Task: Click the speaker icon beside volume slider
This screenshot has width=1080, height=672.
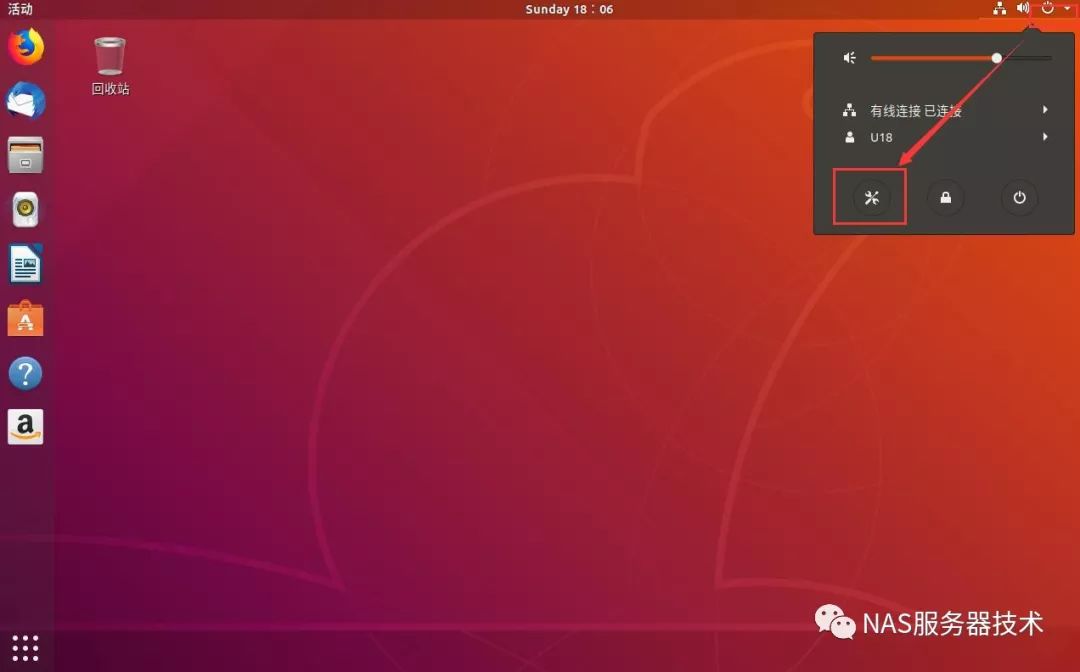Action: tap(850, 58)
